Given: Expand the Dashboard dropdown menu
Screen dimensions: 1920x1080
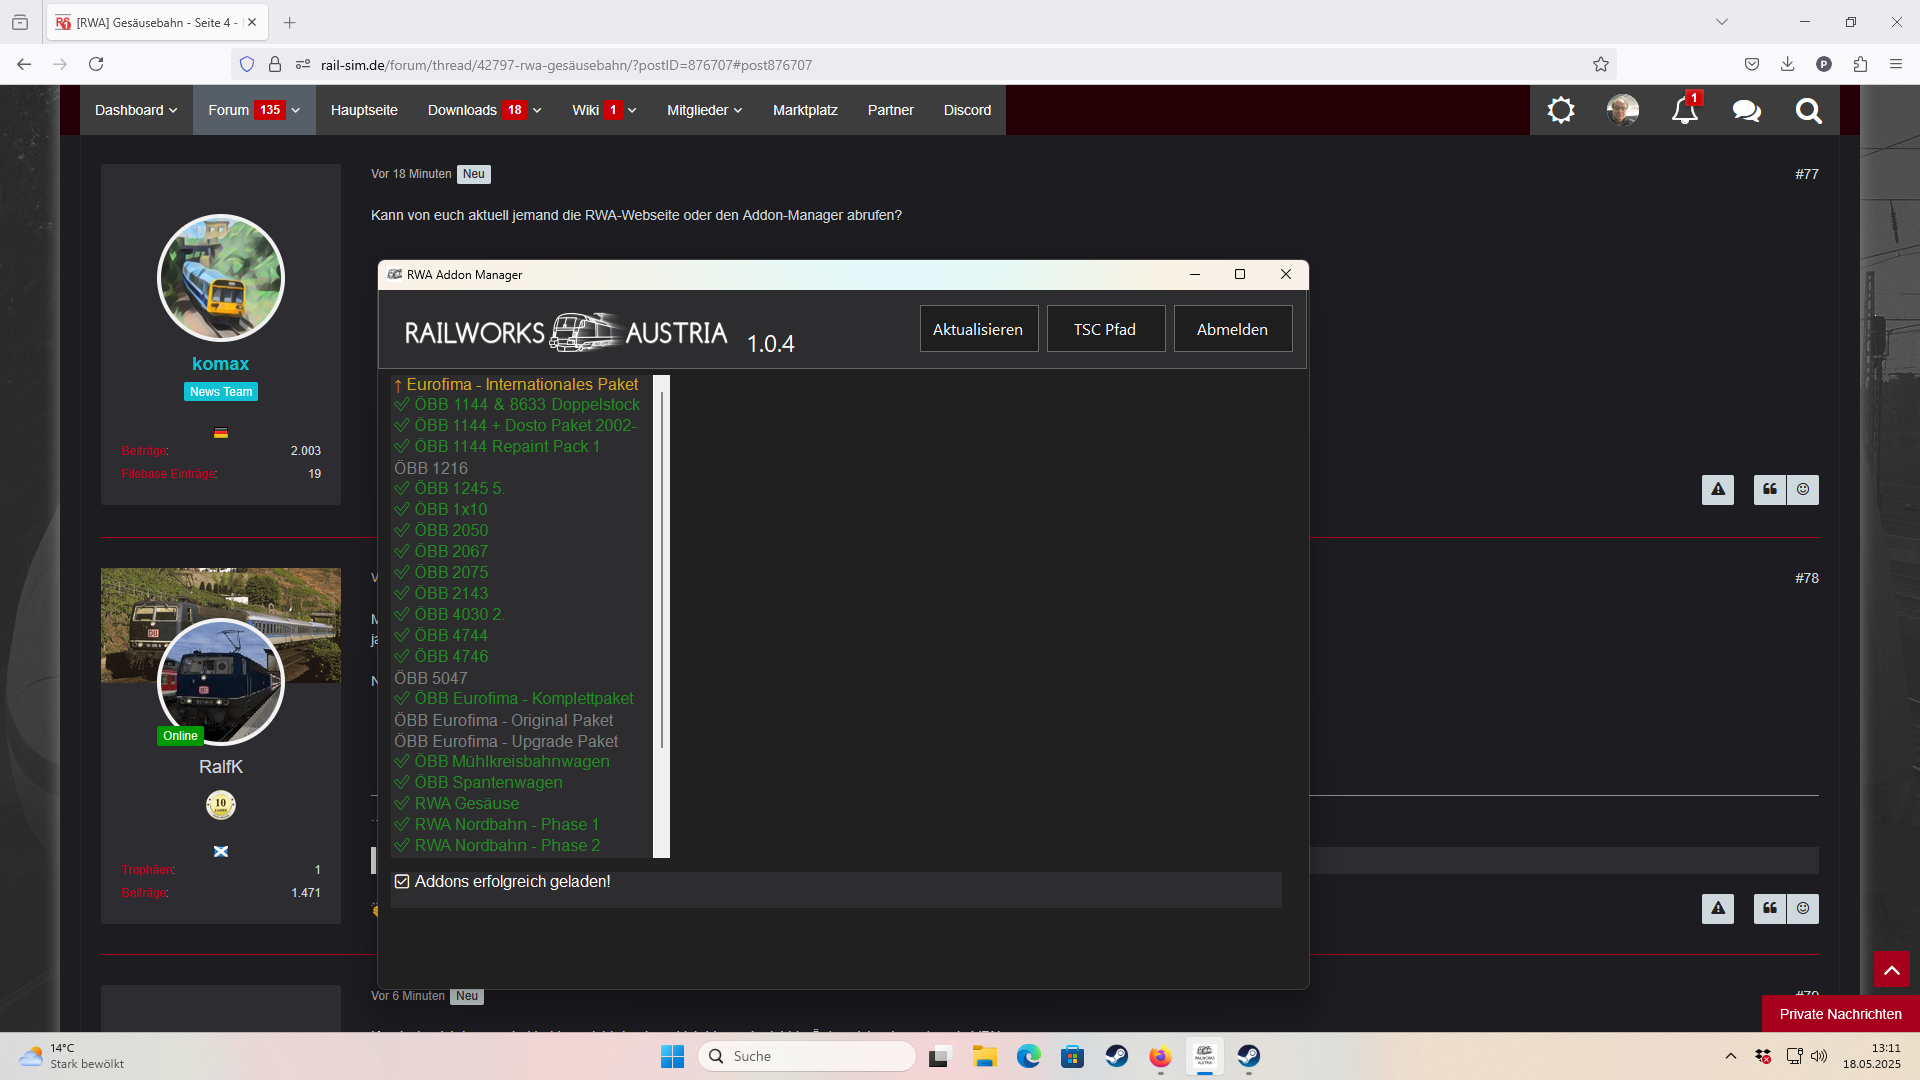Looking at the screenshot, I should click(136, 110).
